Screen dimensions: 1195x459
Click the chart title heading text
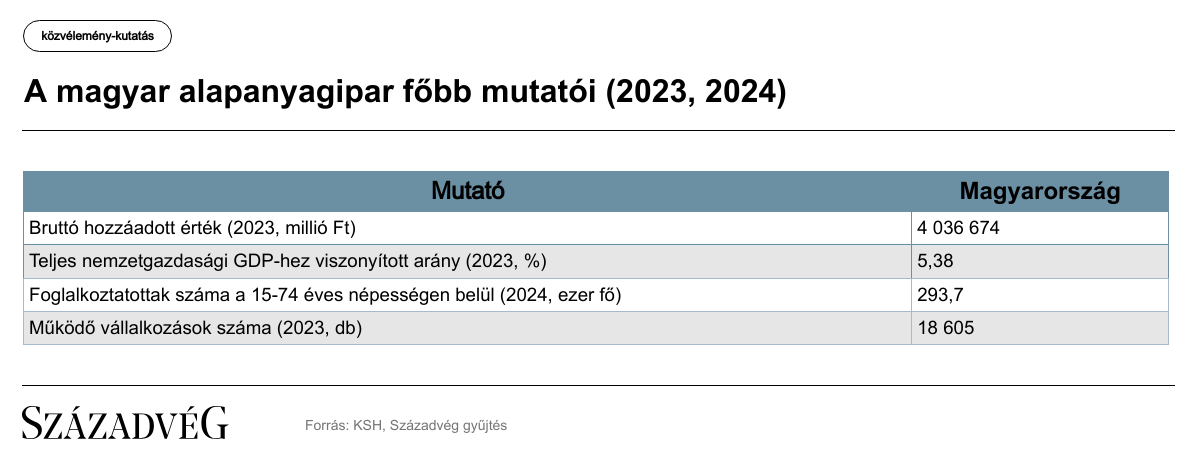pos(405,92)
